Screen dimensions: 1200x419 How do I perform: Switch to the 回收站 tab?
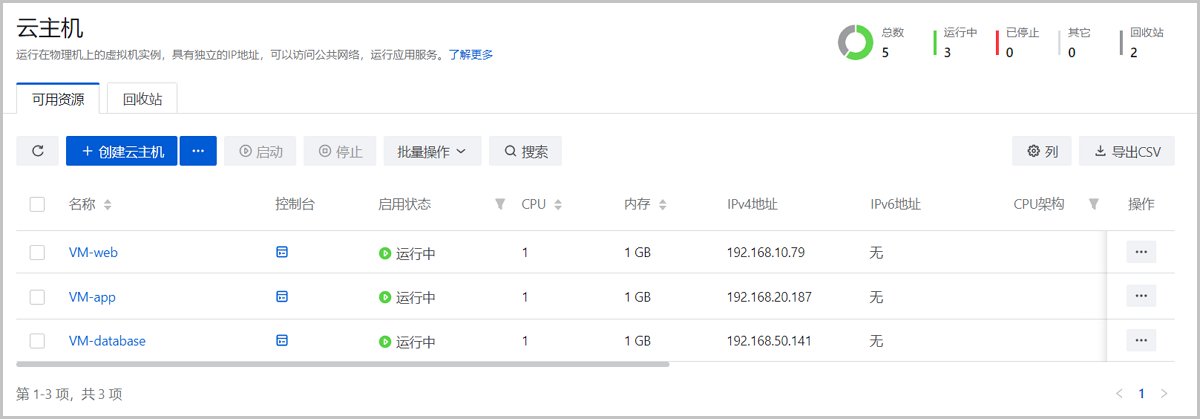tap(142, 99)
